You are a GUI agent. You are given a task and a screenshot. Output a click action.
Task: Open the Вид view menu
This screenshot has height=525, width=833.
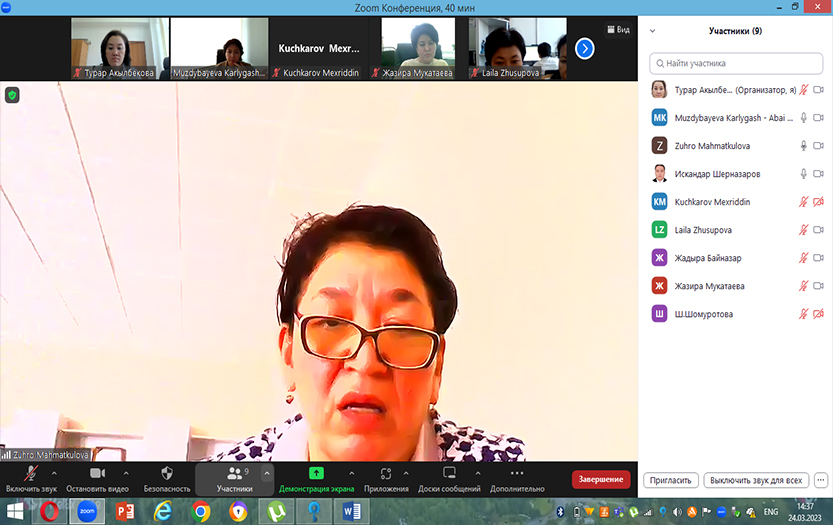coord(618,30)
